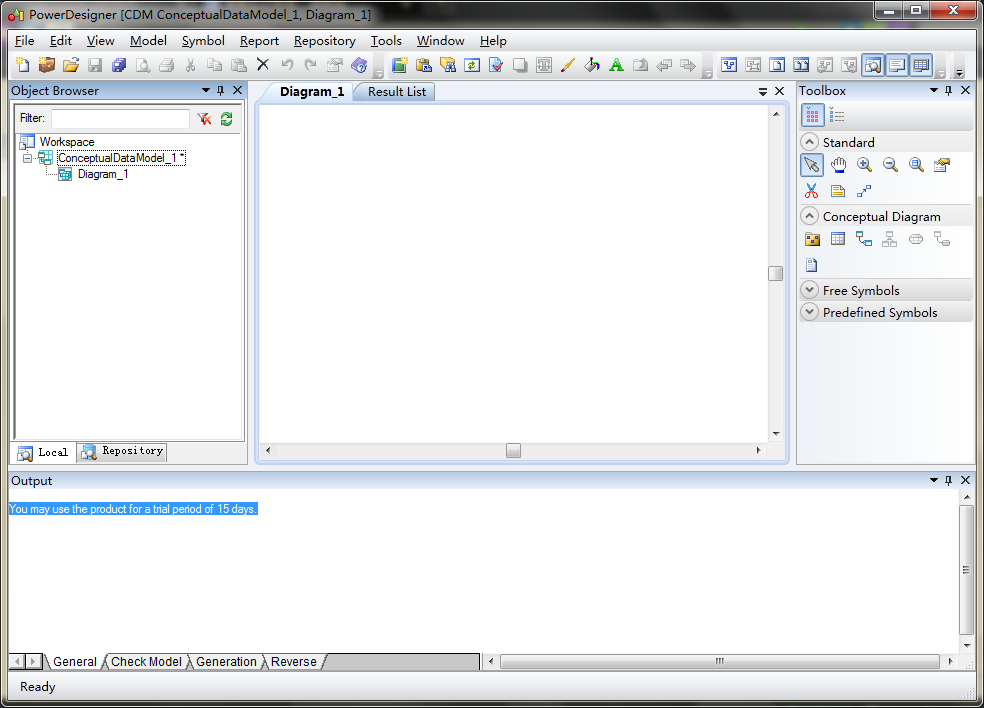Open the Tools menu
Image resolution: width=984 pixels, height=708 pixels.
pos(386,41)
